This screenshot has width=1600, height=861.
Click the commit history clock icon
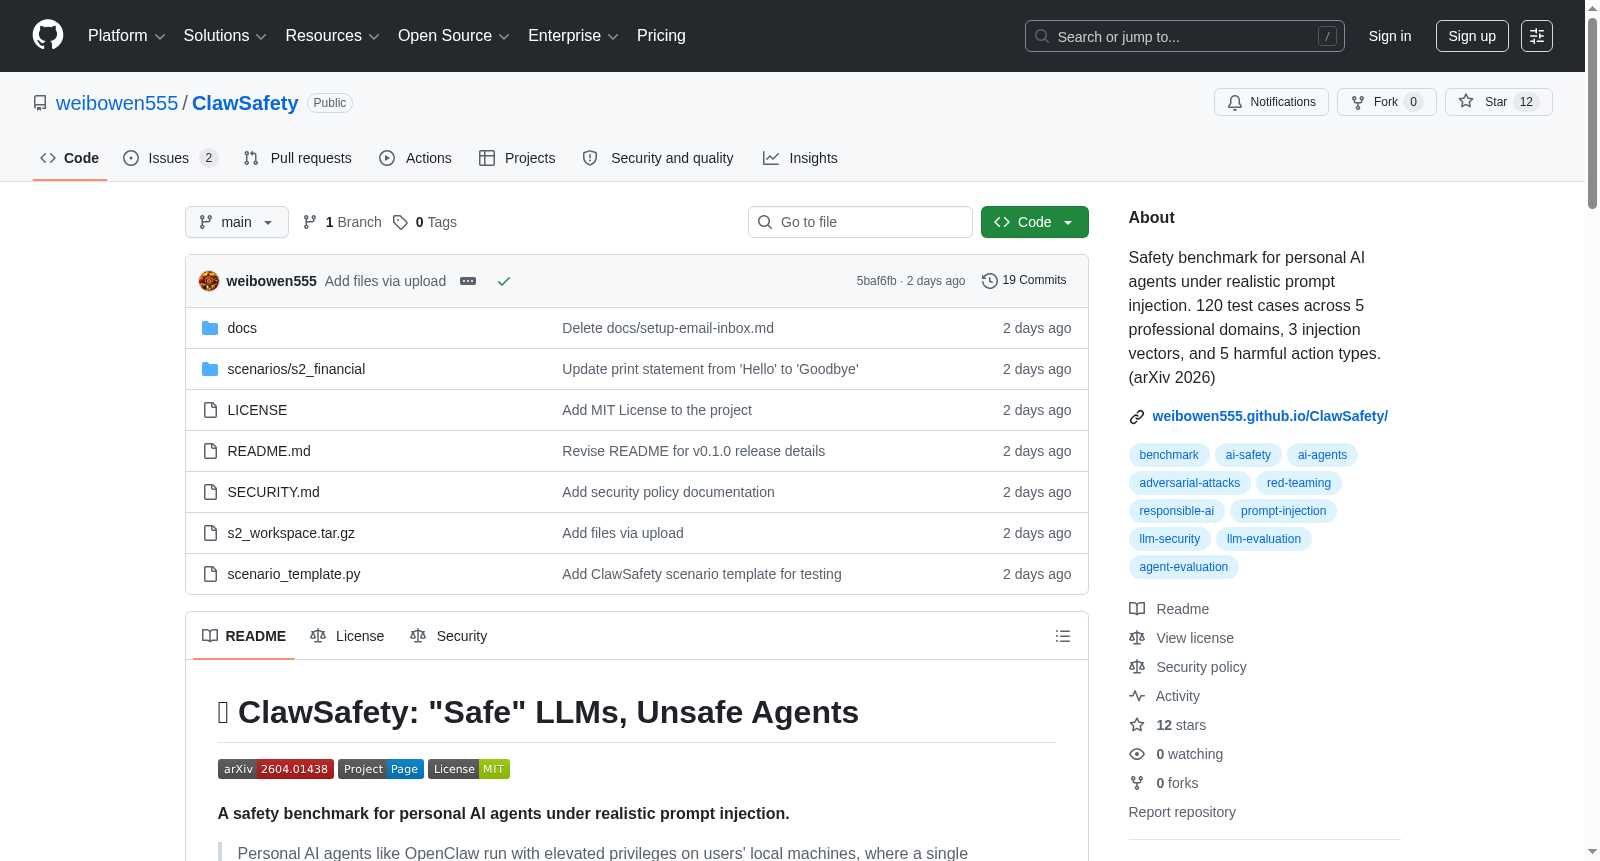pyautogui.click(x=990, y=281)
